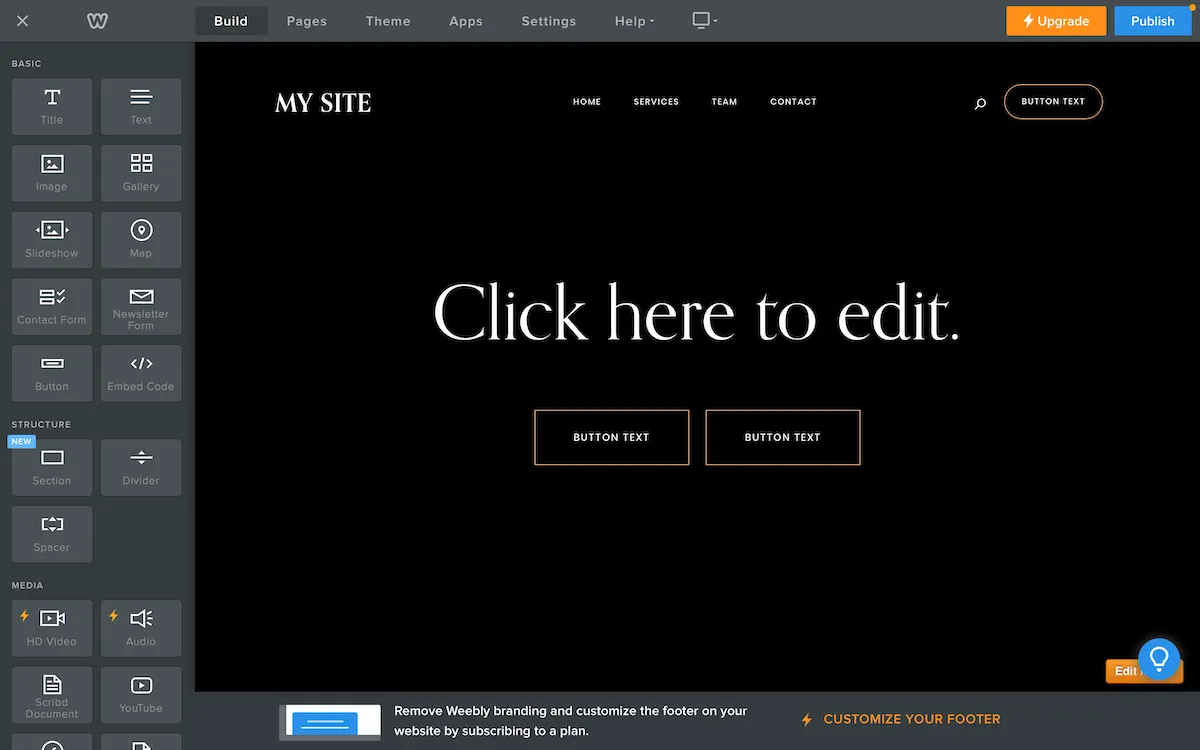Image resolution: width=1200 pixels, height=750 pixels.
Task: Pick the Spacer structure element
Action: point(52,534)
